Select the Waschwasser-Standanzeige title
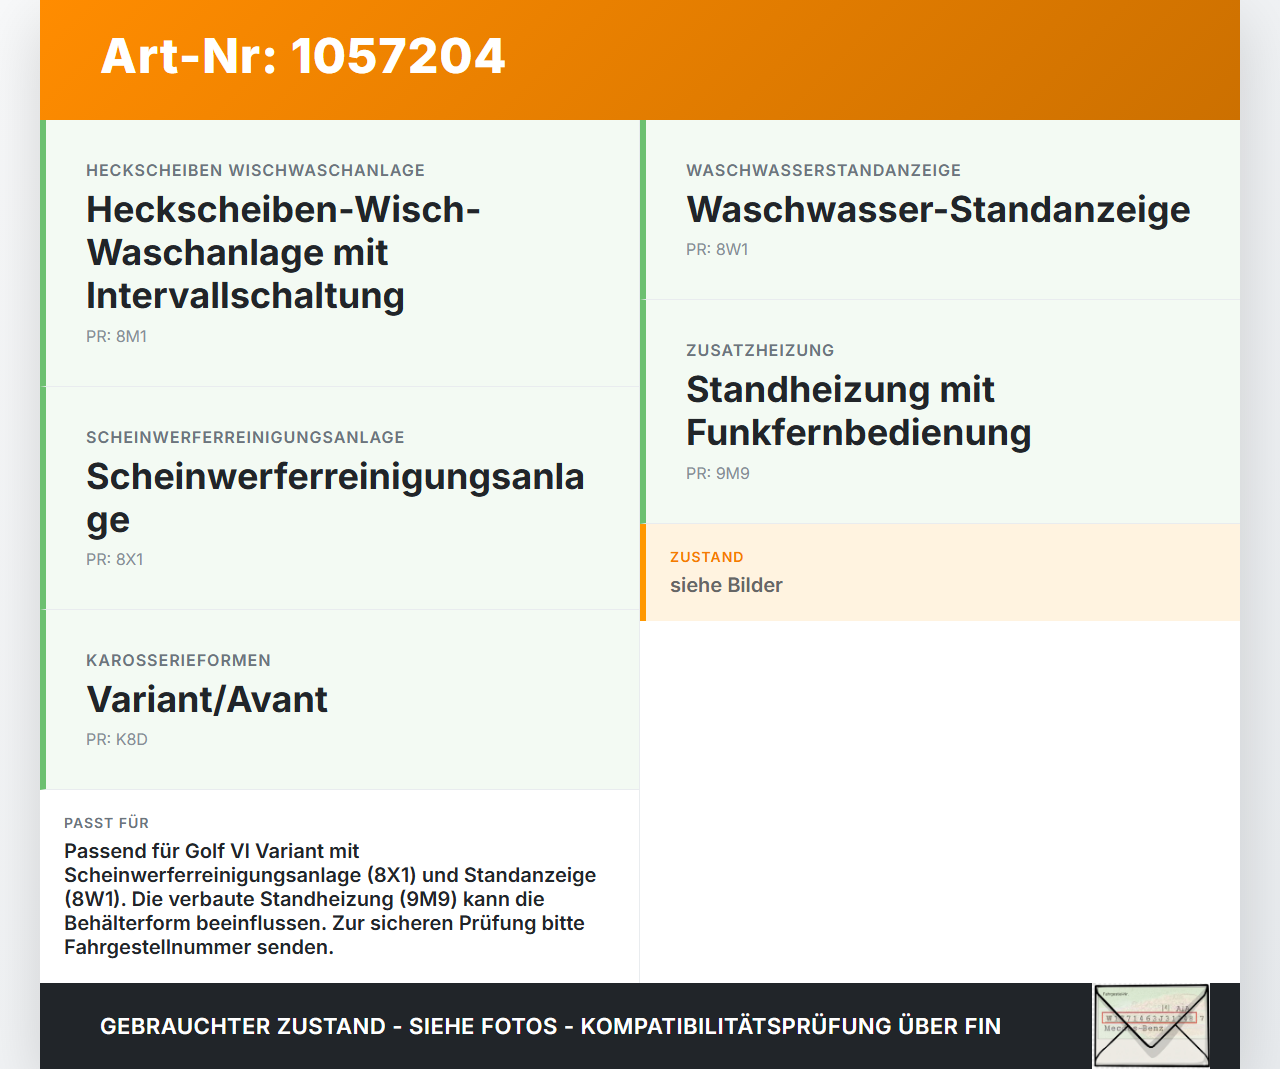The width and height of the screenshot is (1280, 1070). click(x=938, y=210)
